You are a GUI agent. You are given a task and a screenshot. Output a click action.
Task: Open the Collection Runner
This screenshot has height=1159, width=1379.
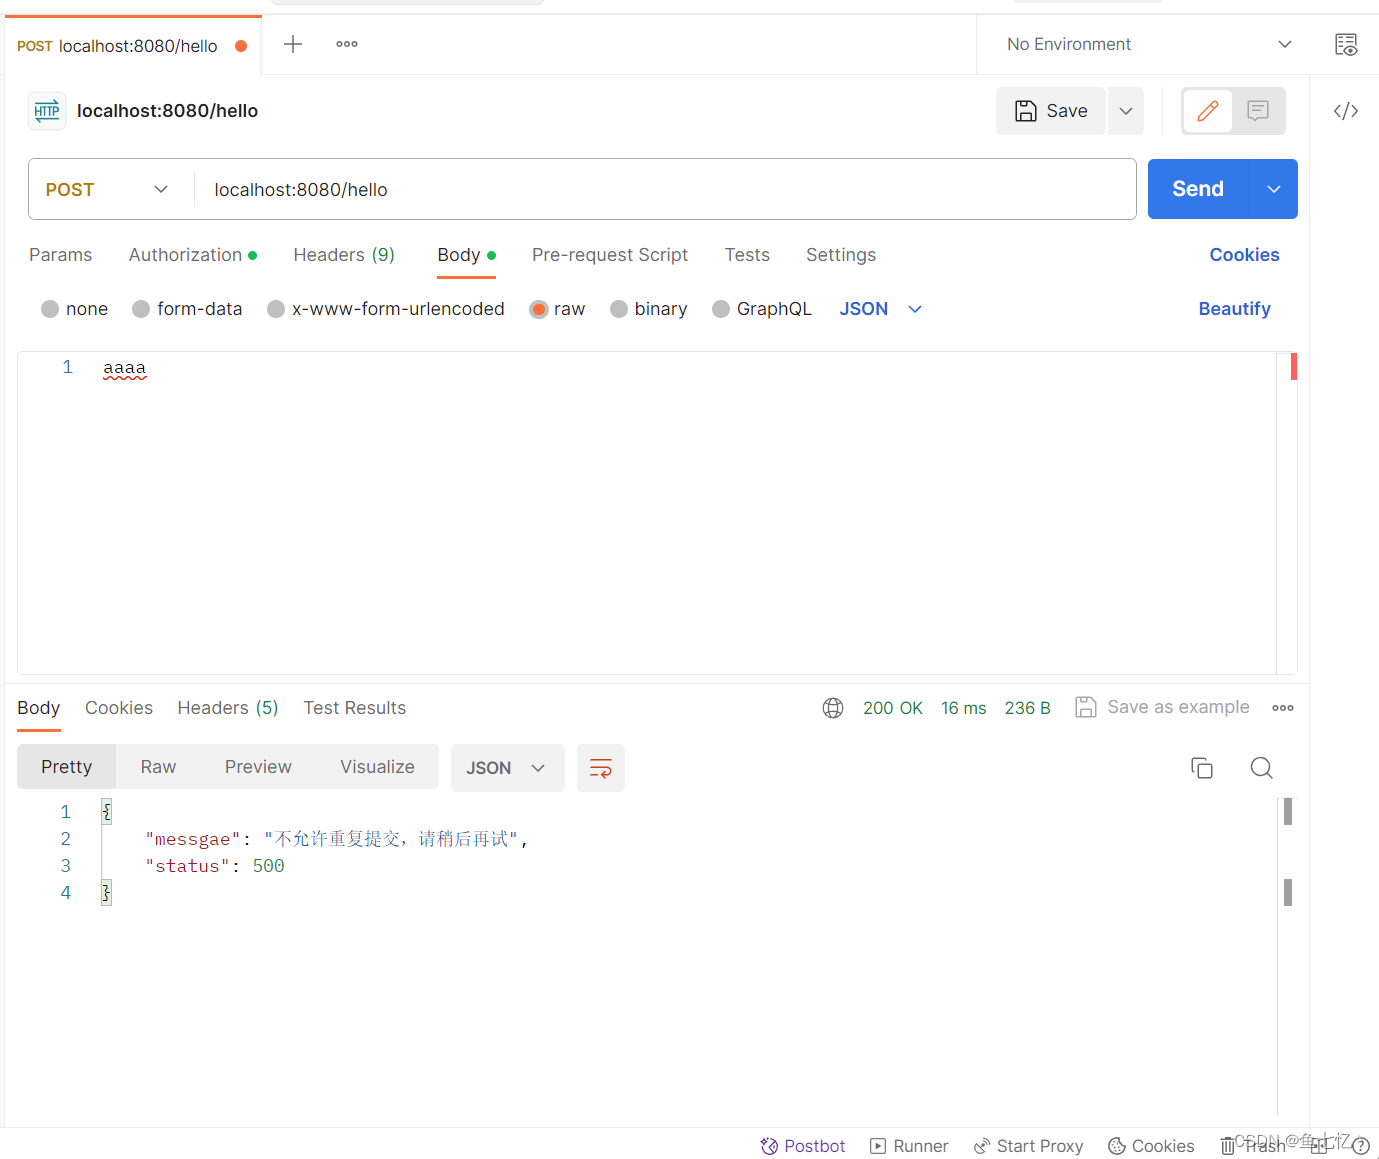click(x=908, y=1146)
